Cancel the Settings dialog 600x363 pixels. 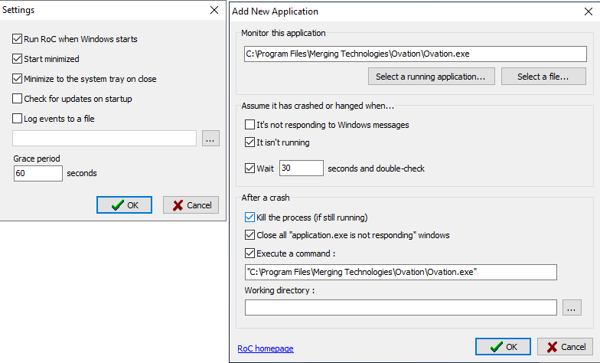tap(191, 205)
